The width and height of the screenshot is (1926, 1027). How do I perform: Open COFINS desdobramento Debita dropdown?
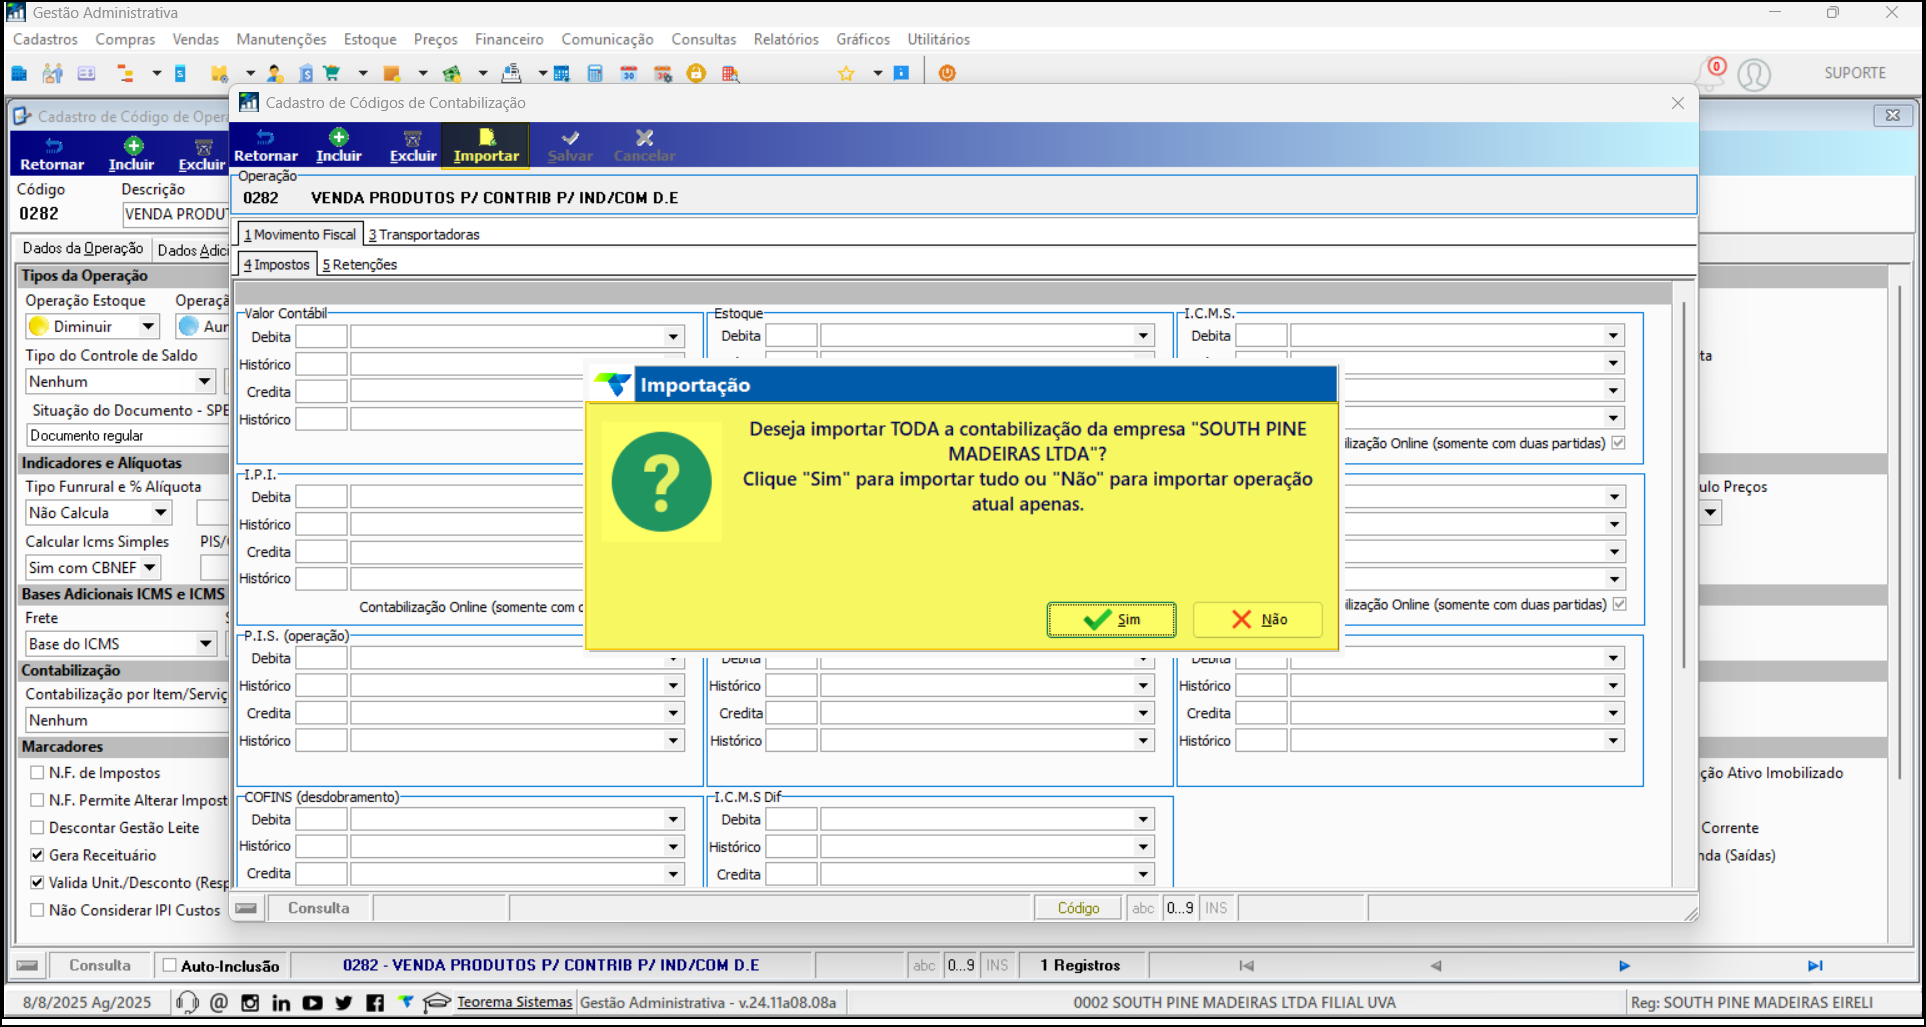(x=673, y=819)
